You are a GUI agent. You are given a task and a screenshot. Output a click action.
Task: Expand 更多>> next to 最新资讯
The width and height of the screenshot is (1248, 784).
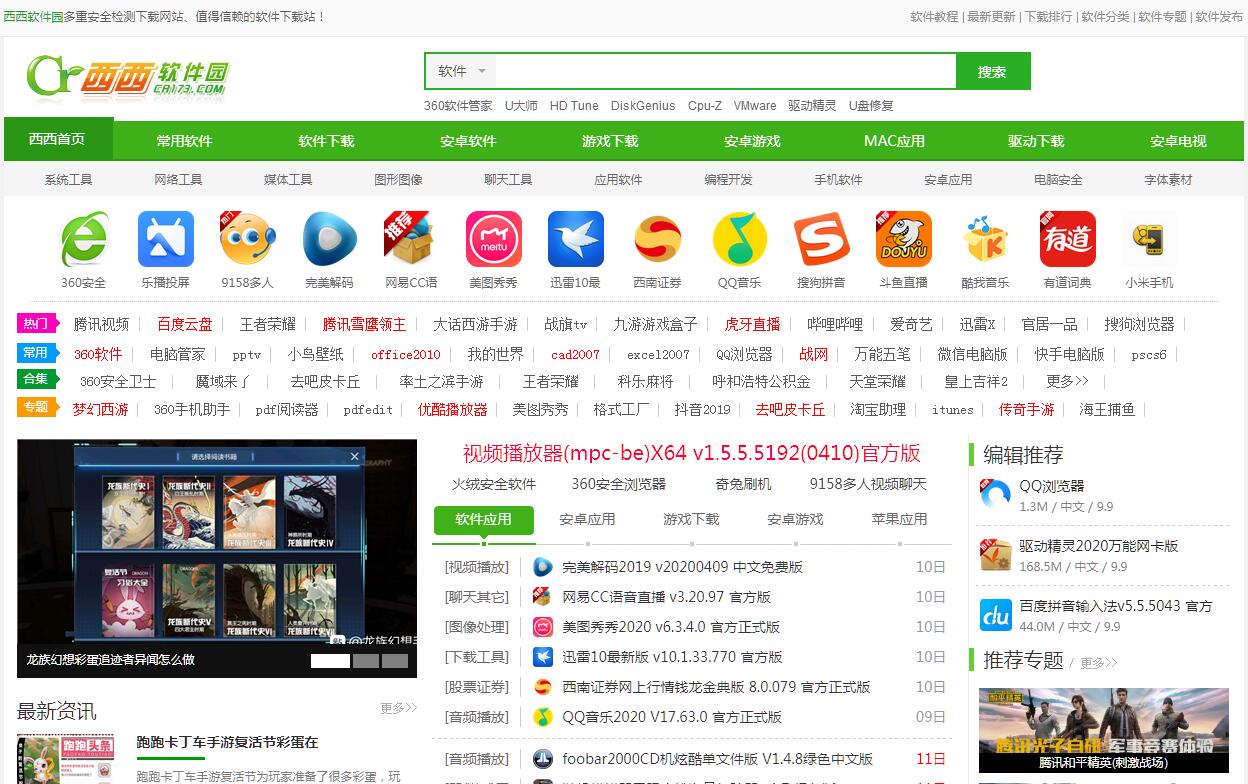coord(398,708)
